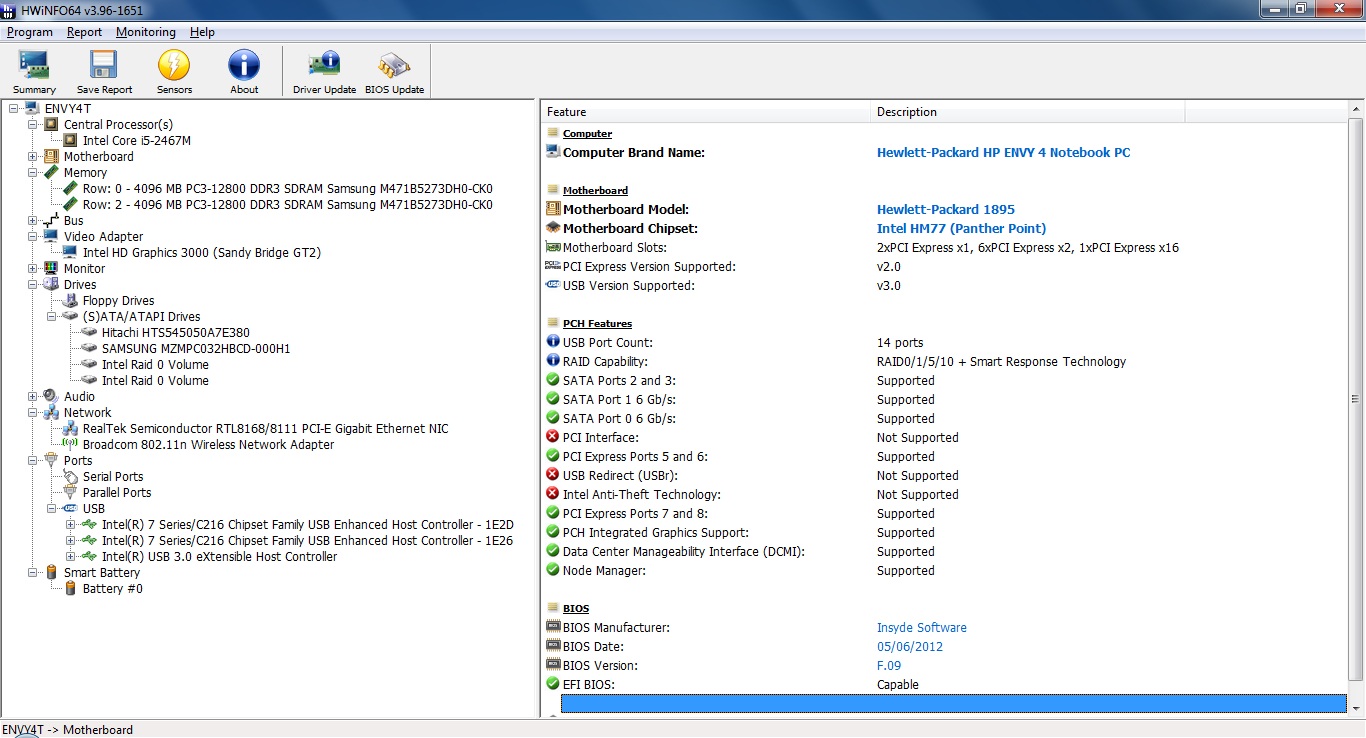Click the Drives icon in tree
Viewport: 1366px width, 738px height.
pos(51,284)
